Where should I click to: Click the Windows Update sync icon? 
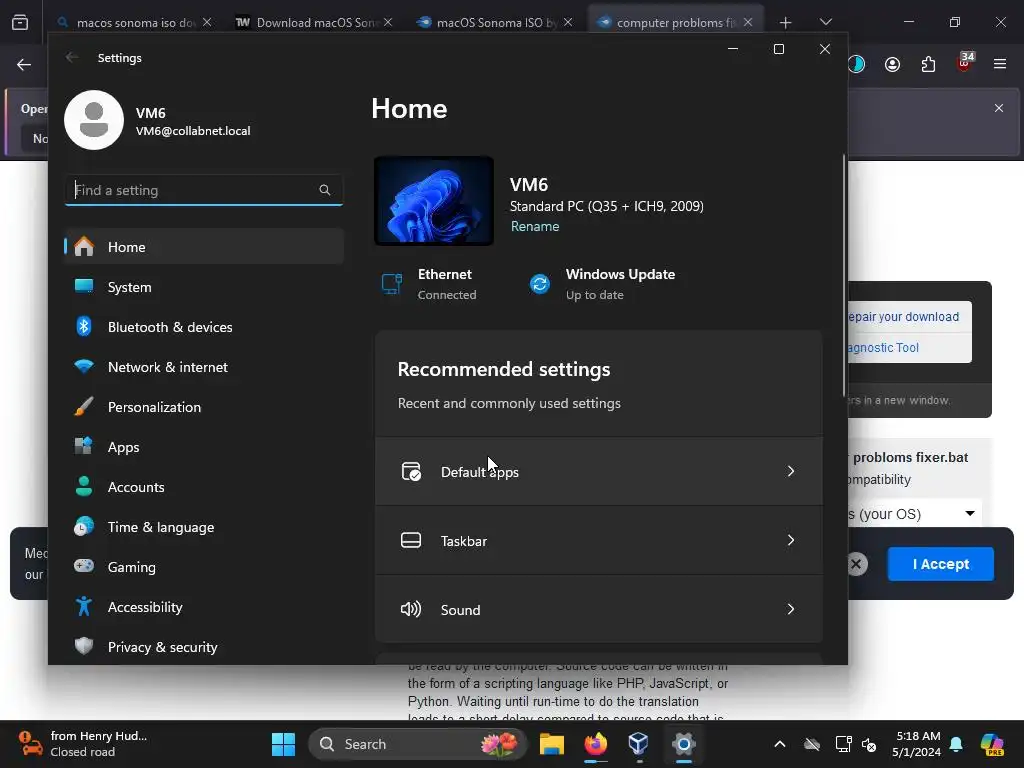point(540,284)
